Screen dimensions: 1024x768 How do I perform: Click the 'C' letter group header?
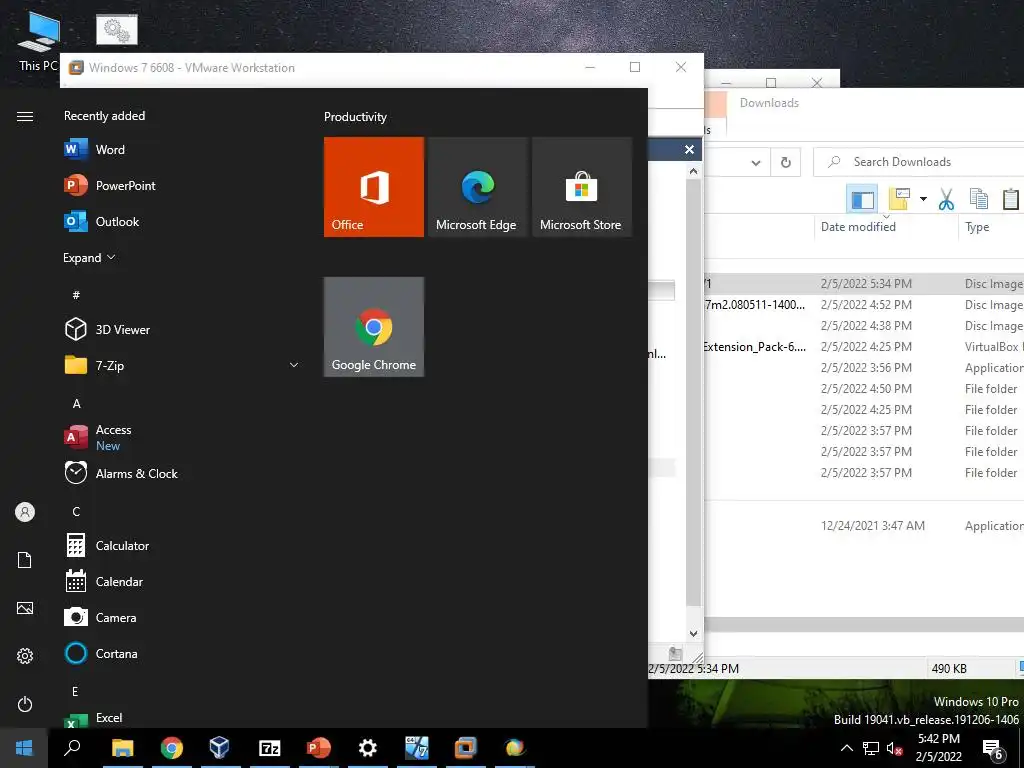(x=76, y=511)
